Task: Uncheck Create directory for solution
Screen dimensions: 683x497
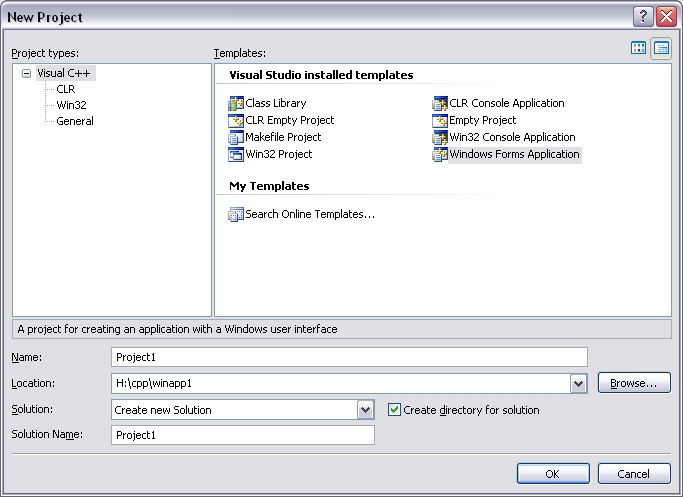Action: tap(394, 410)
